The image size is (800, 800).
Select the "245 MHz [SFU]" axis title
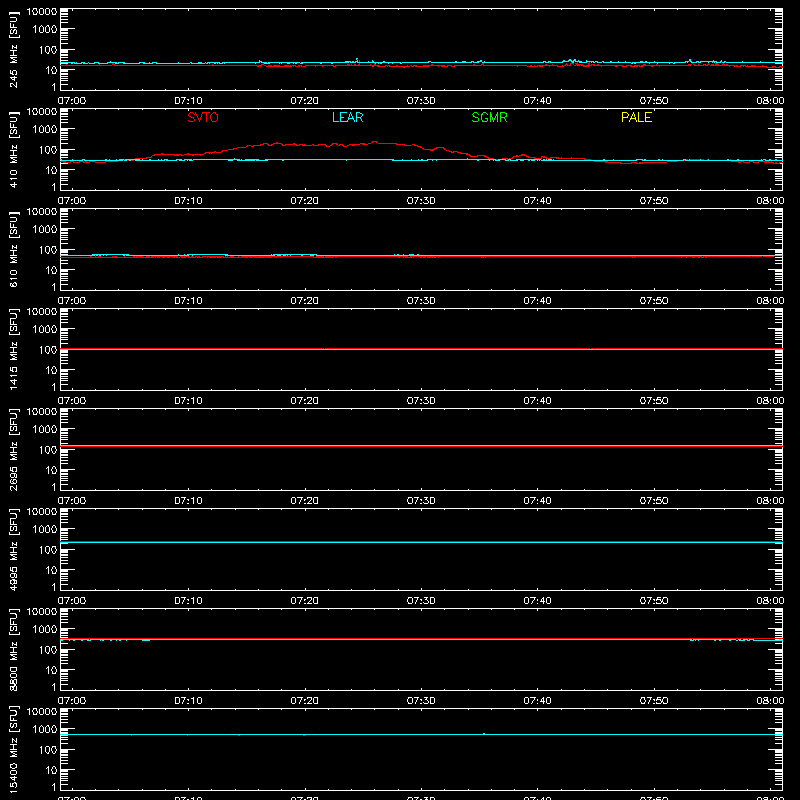coord(13,49)
